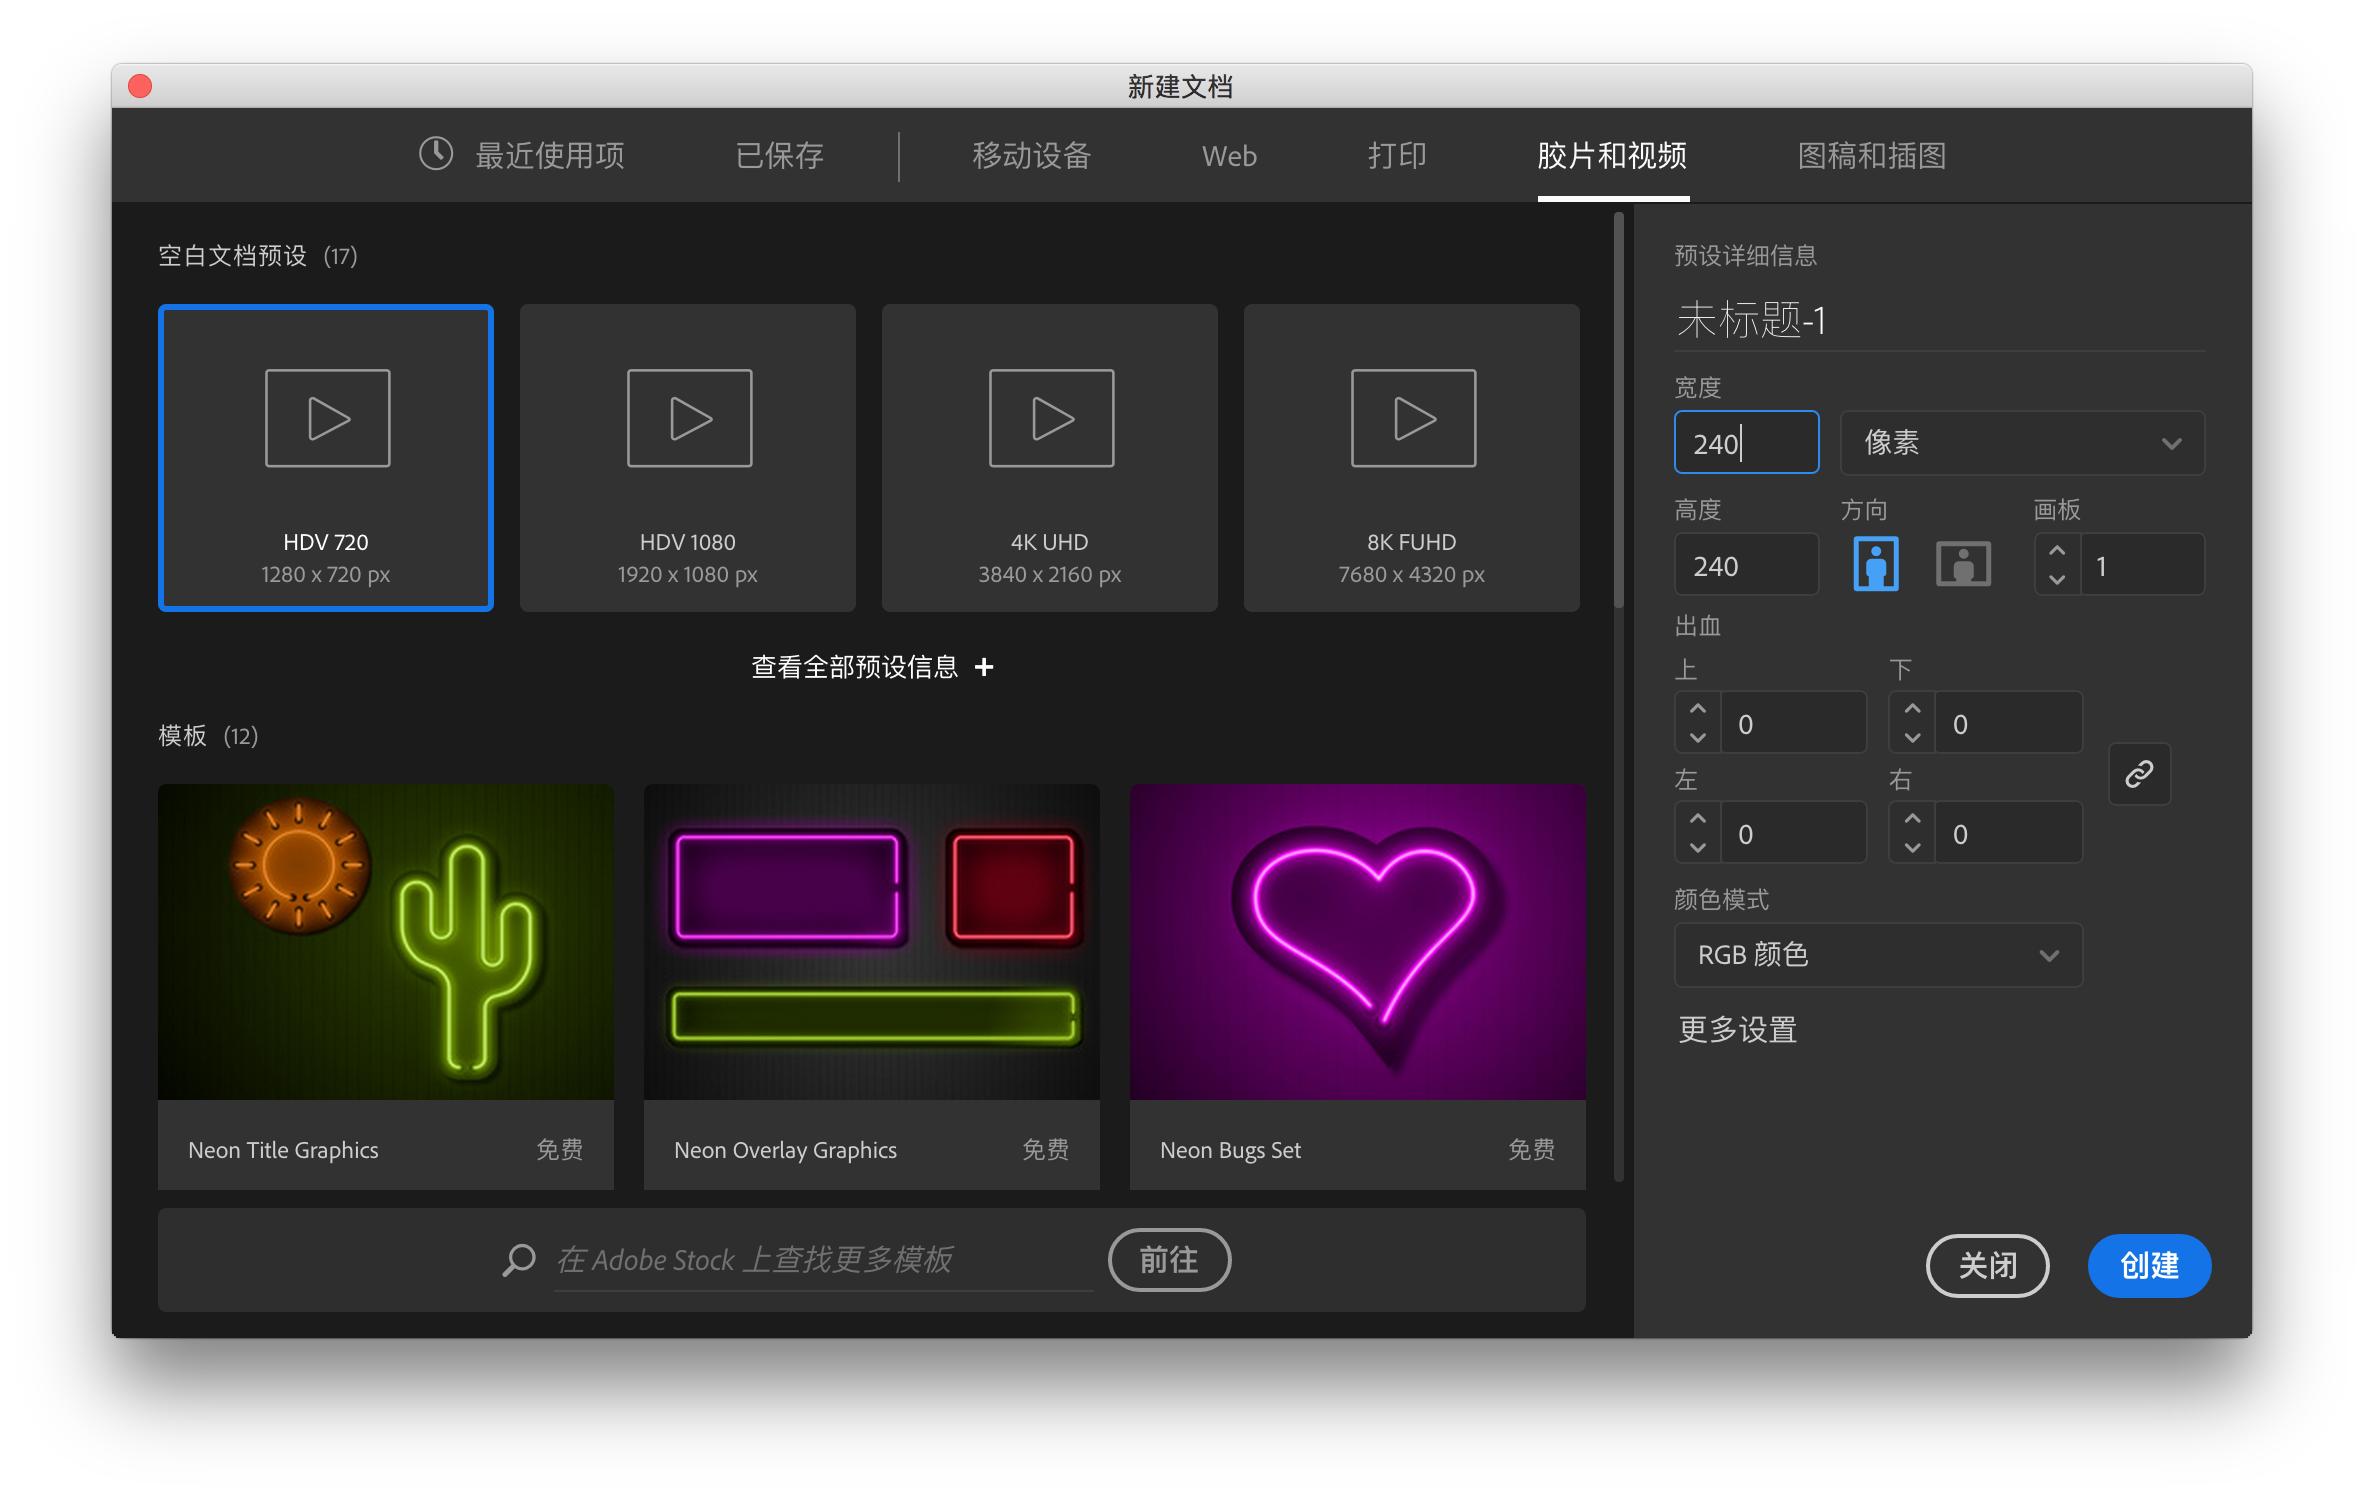Click the clock icon next to 最近使用项
Screen dimensions: 2364x1498
click(x=434, y=155)
